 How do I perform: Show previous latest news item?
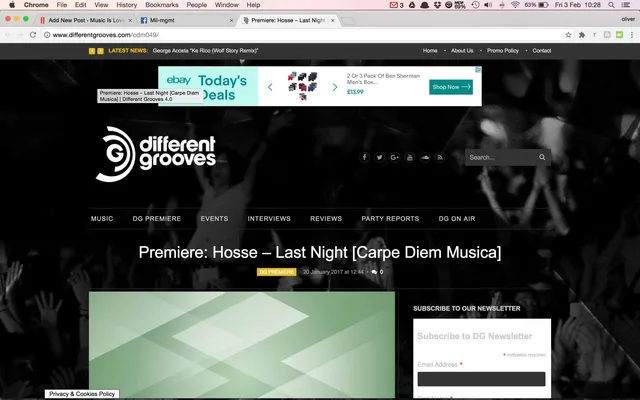[x=92, y=51]
